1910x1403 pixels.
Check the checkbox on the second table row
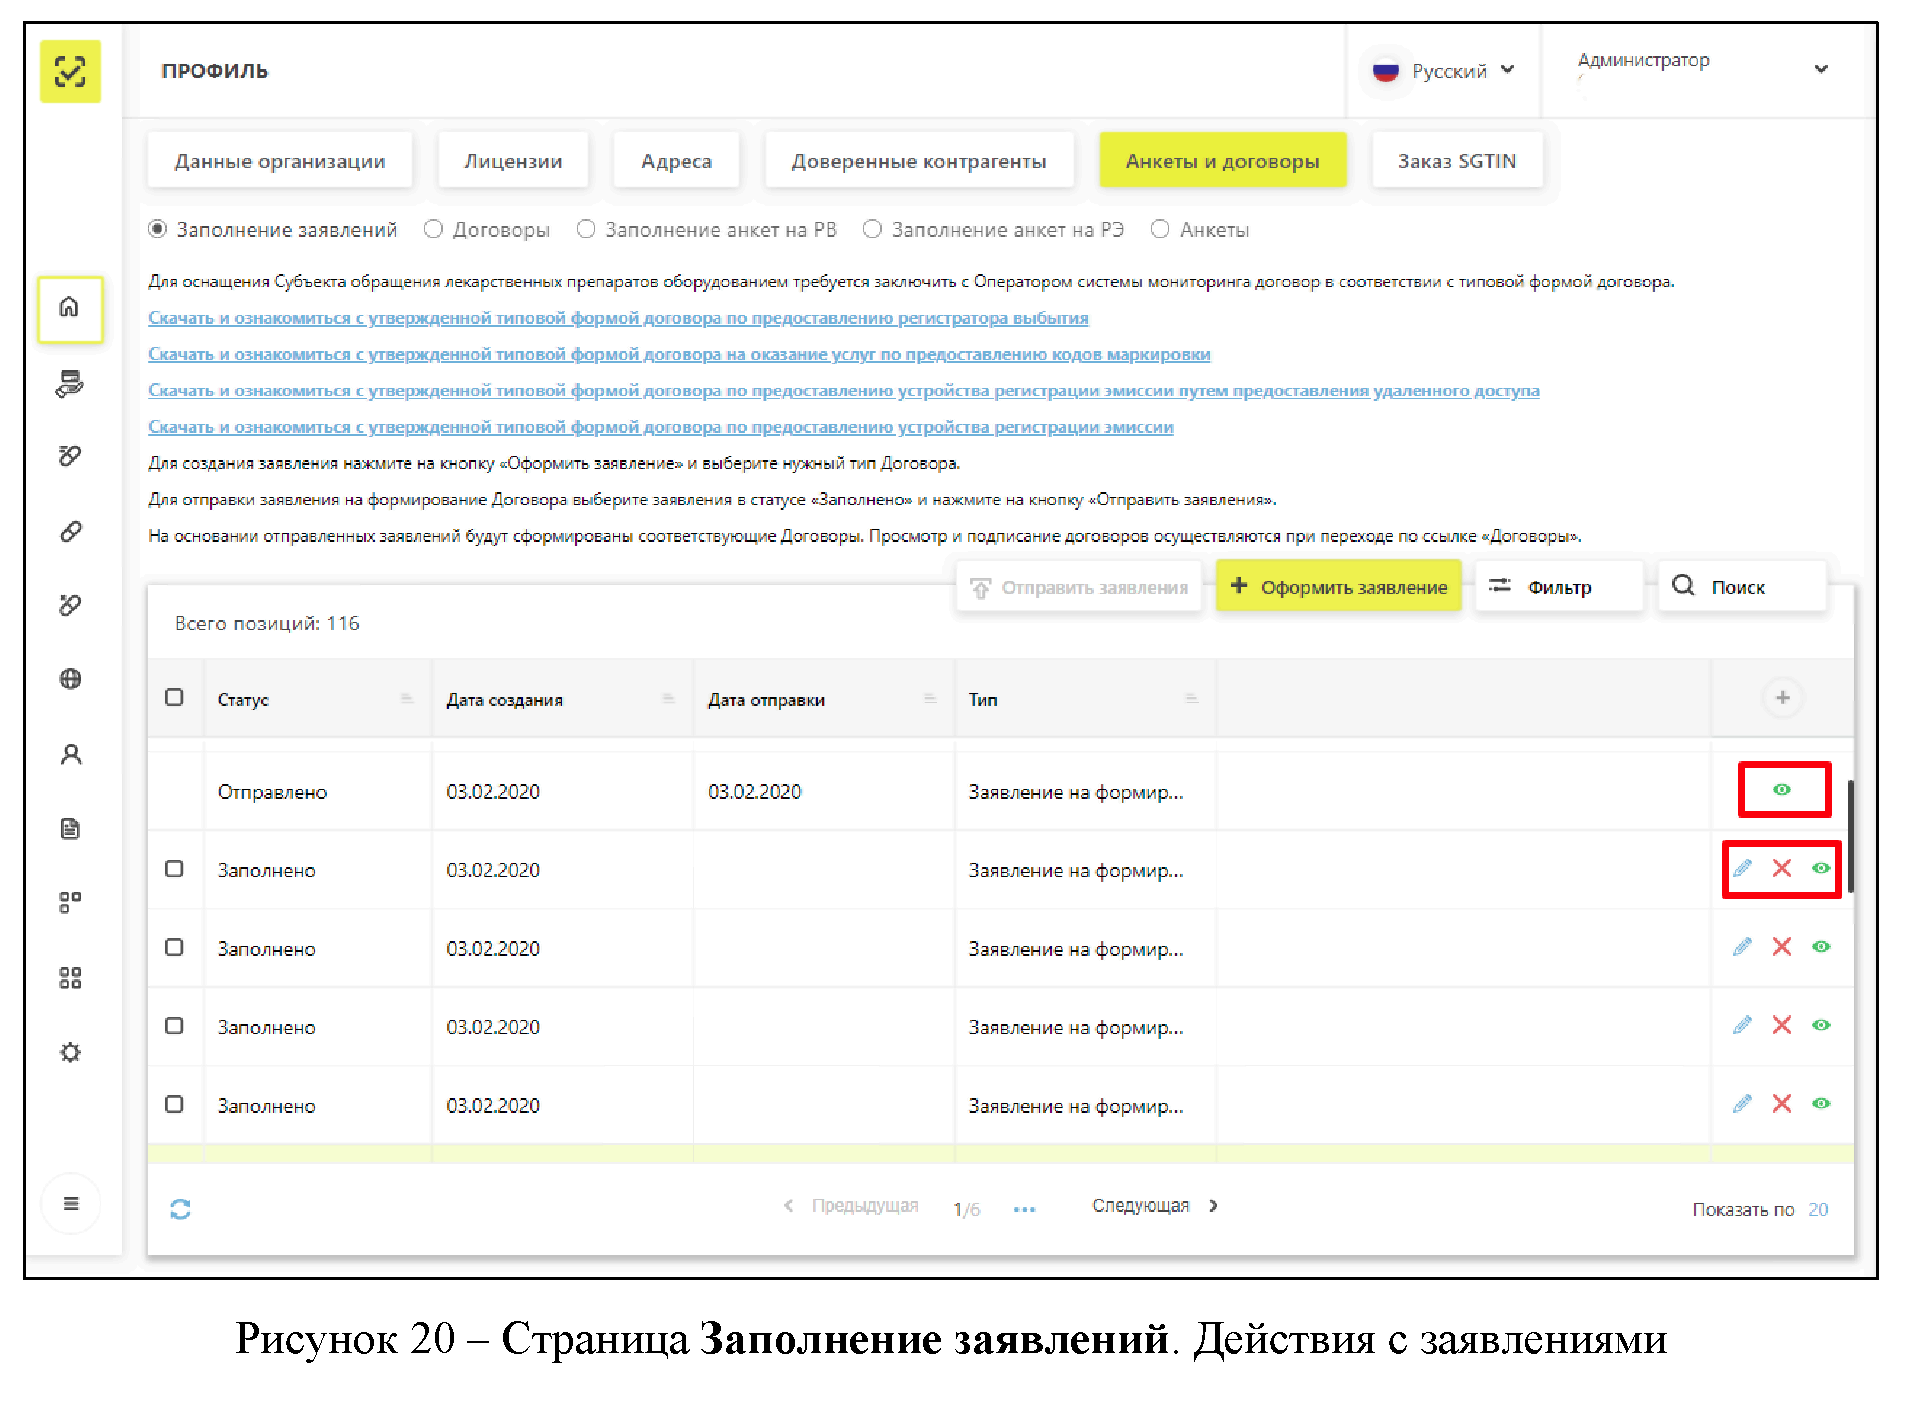click(x=175, y=869)
